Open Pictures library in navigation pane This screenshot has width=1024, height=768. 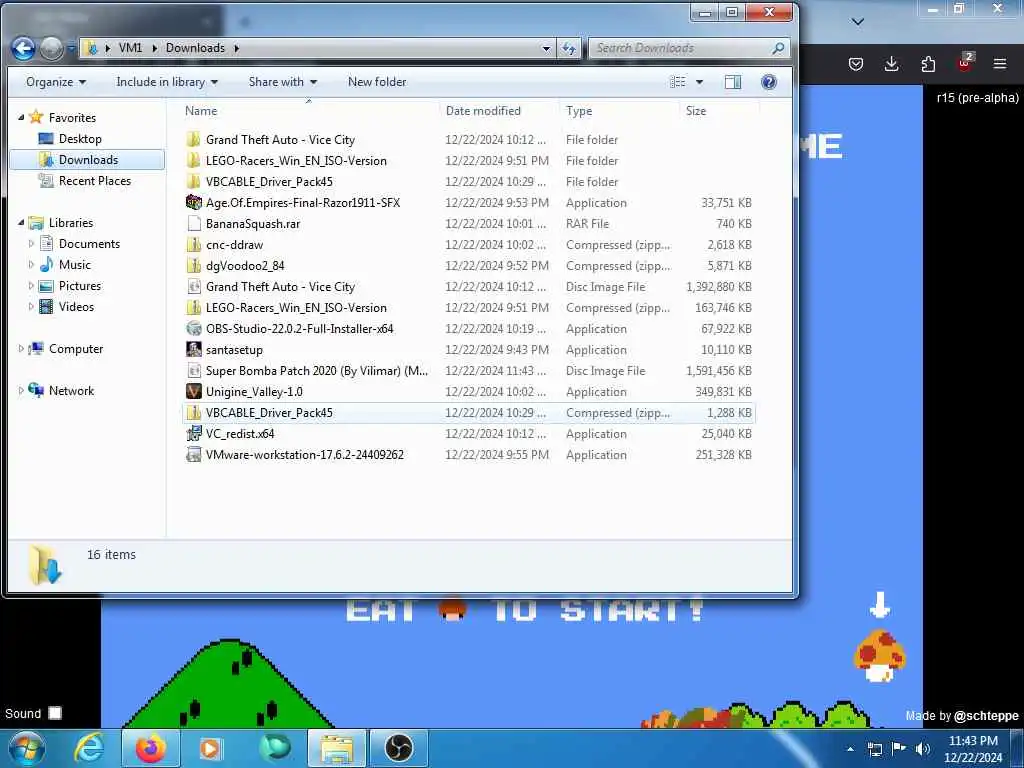point(80,285)
